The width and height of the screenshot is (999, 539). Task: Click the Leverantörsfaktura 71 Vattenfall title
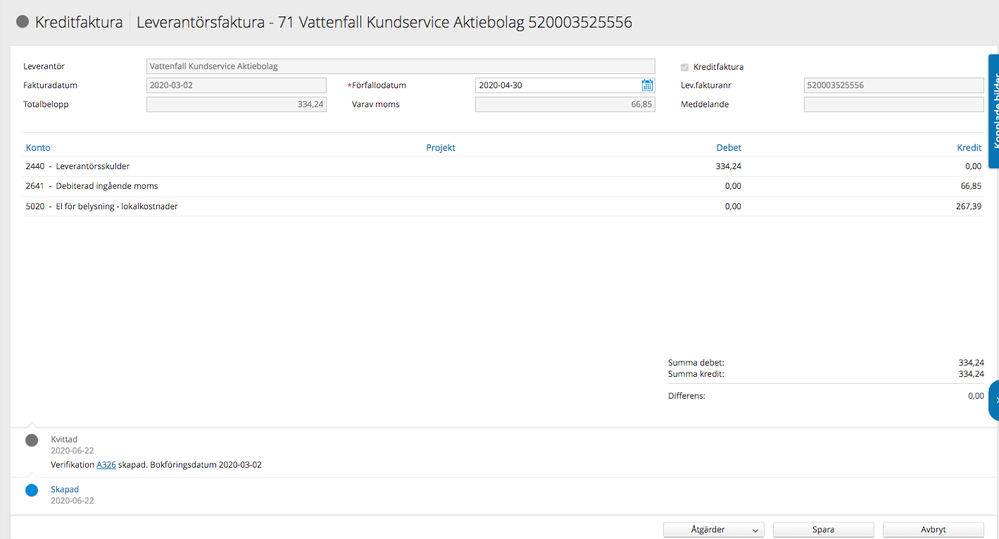[384, 22]
